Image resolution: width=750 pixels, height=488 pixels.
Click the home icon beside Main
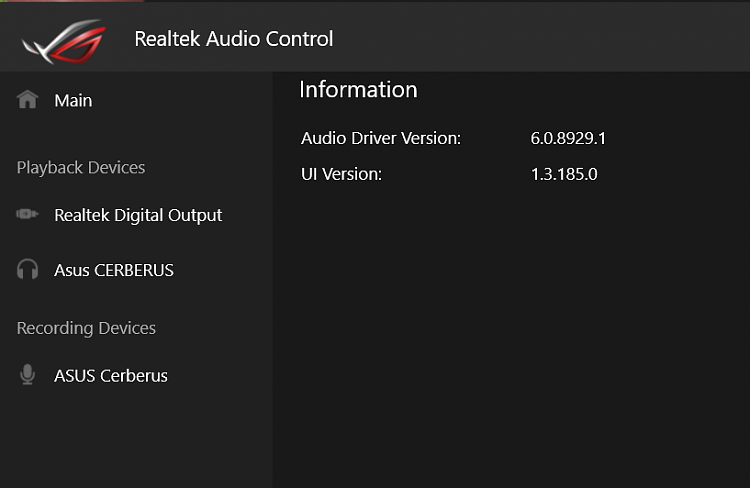27,100
